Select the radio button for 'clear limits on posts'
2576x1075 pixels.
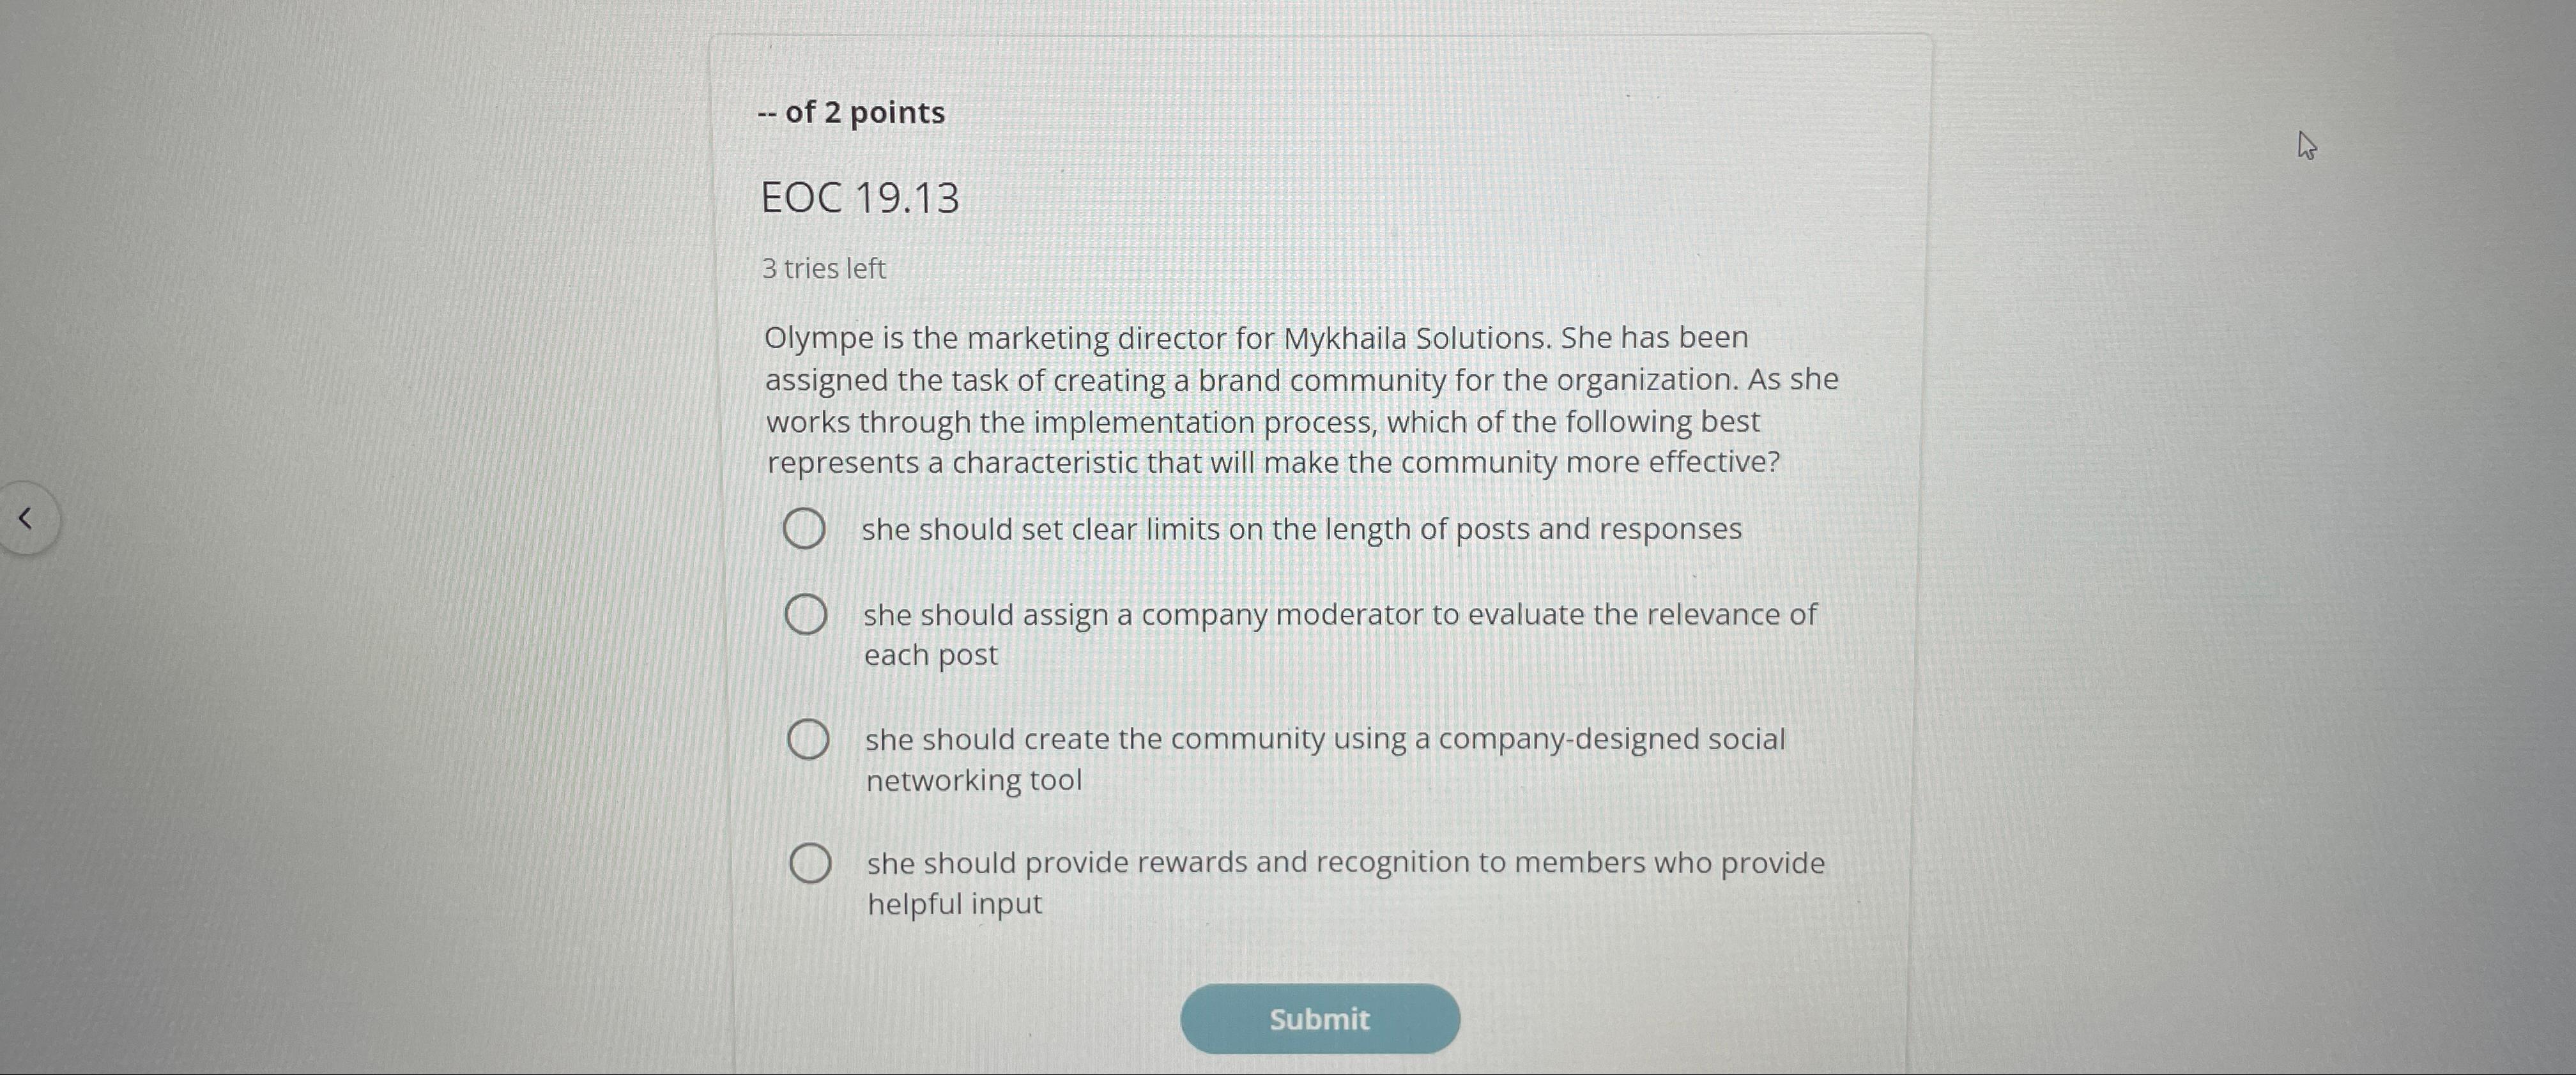pos(806,528)
